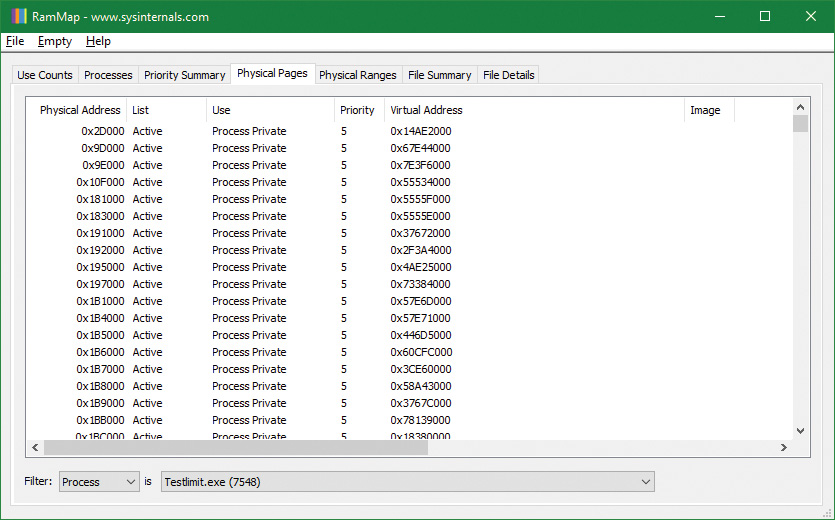The height and width of the screenshot is (520, 835).
Task: Sort by Physical Address column header
Action: [79, 110]
